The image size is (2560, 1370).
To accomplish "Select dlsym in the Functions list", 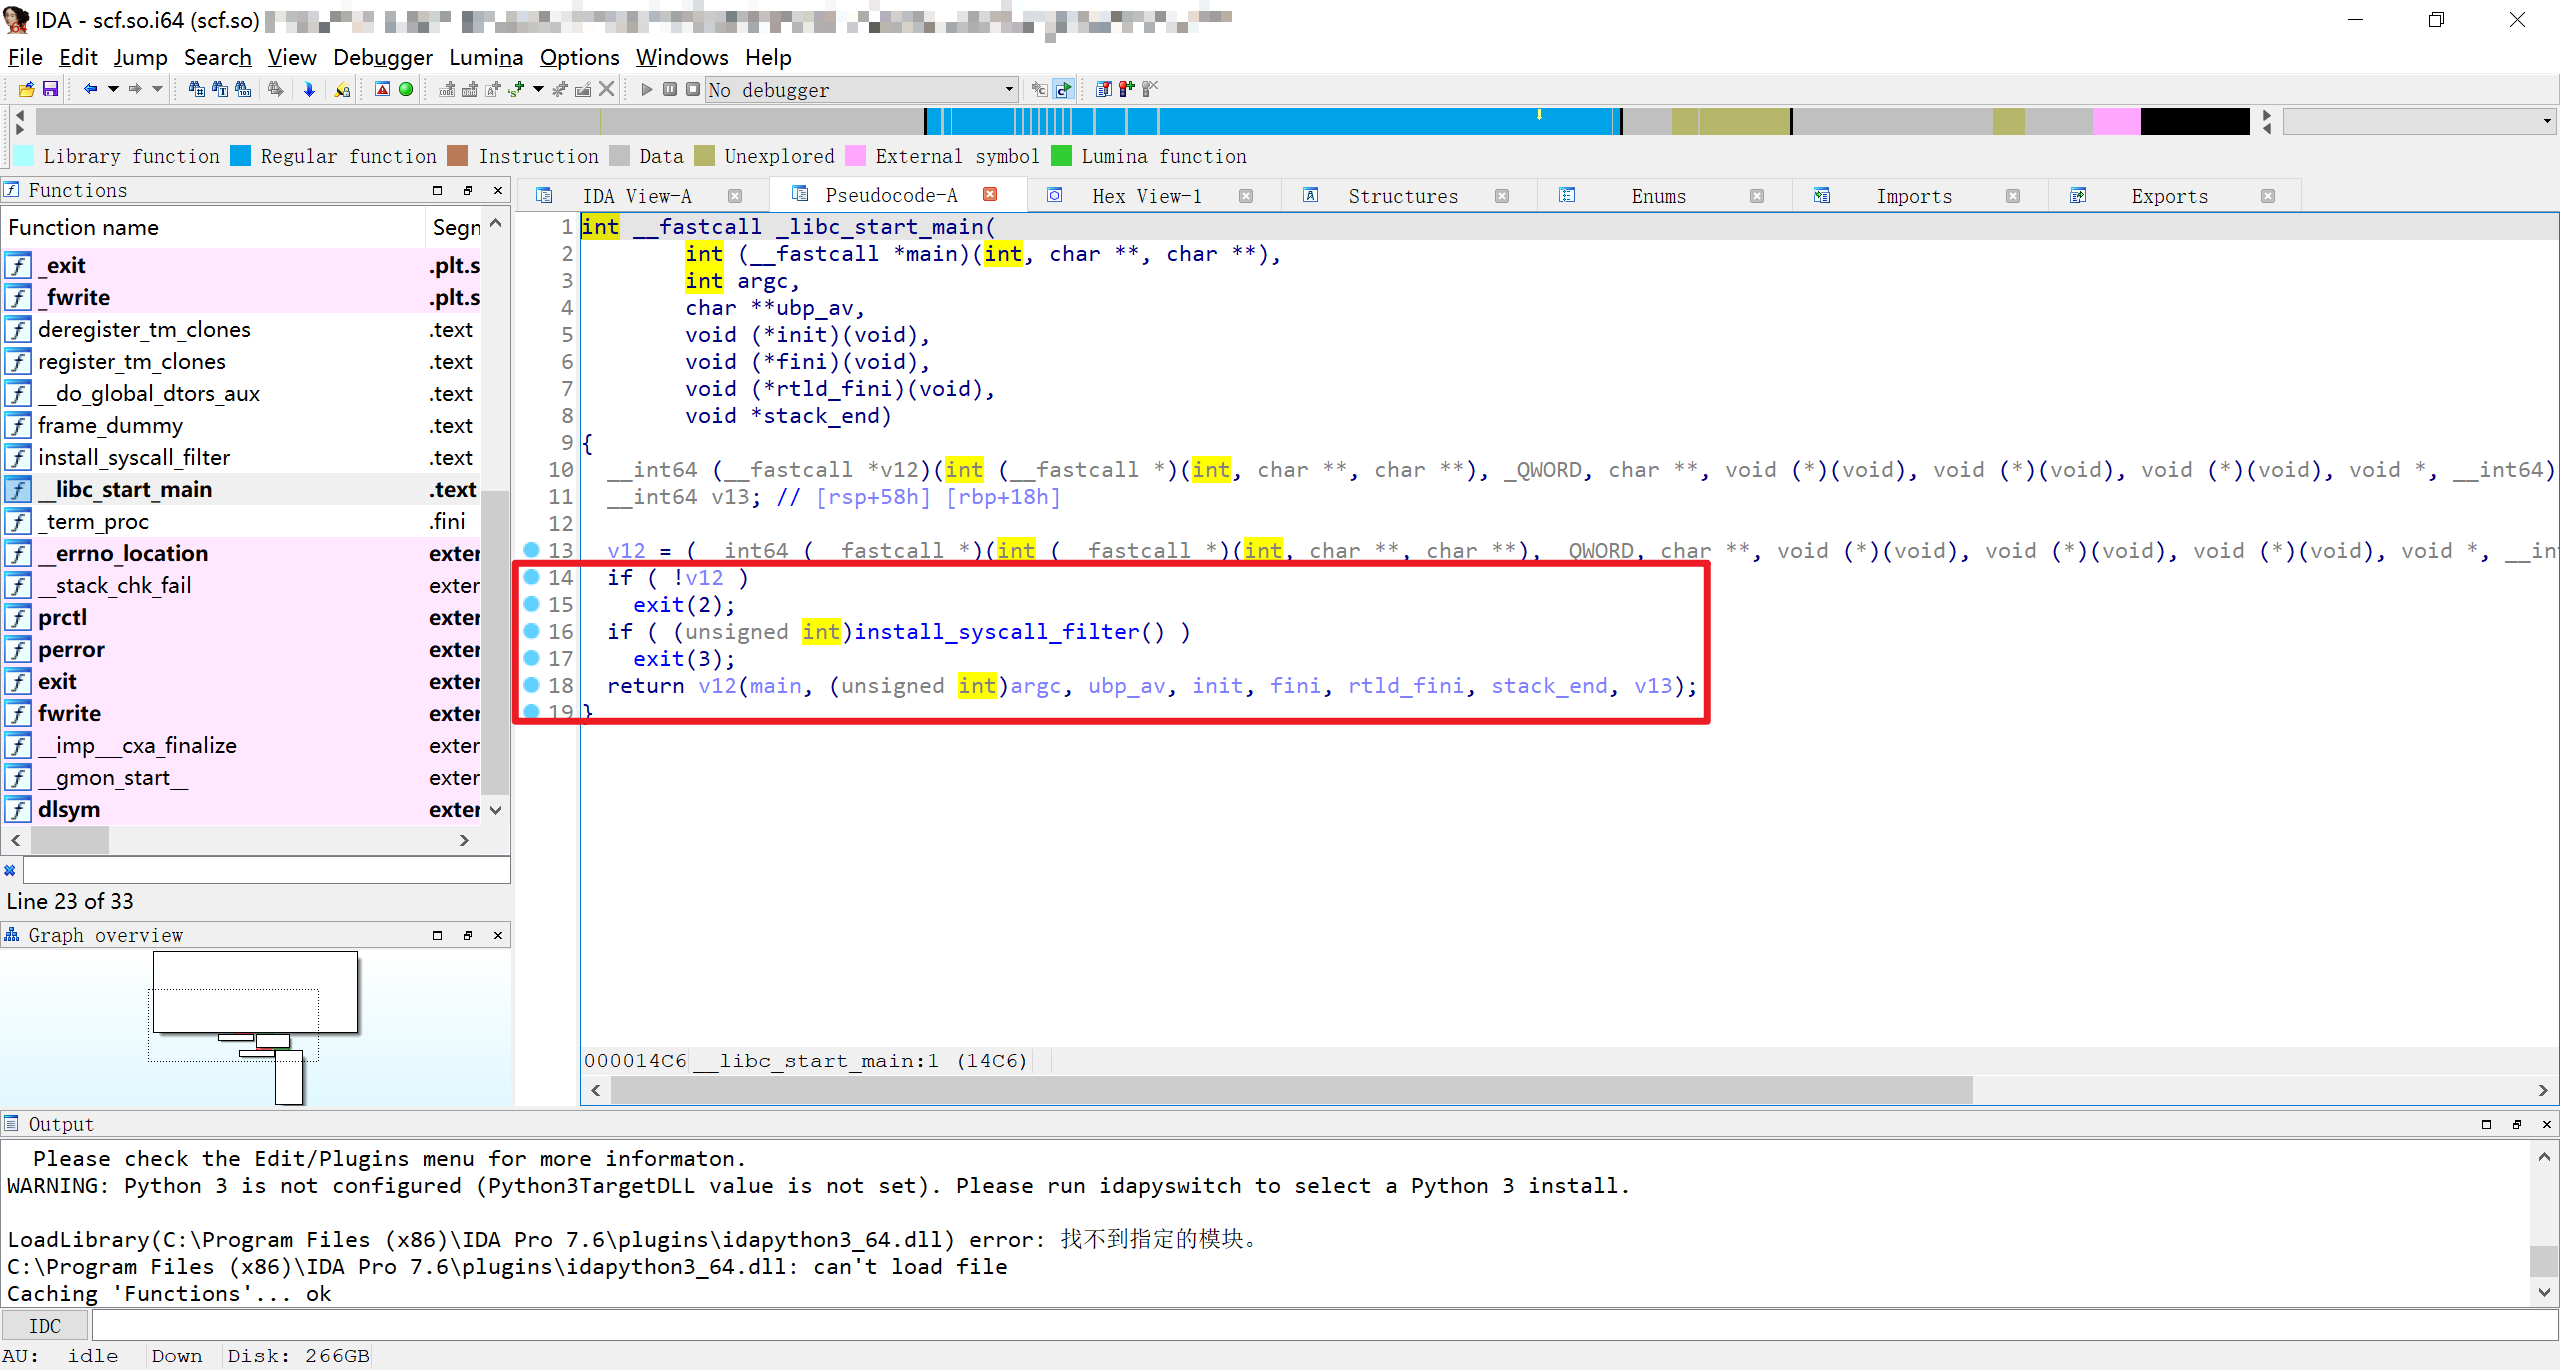I will point(240,809).
